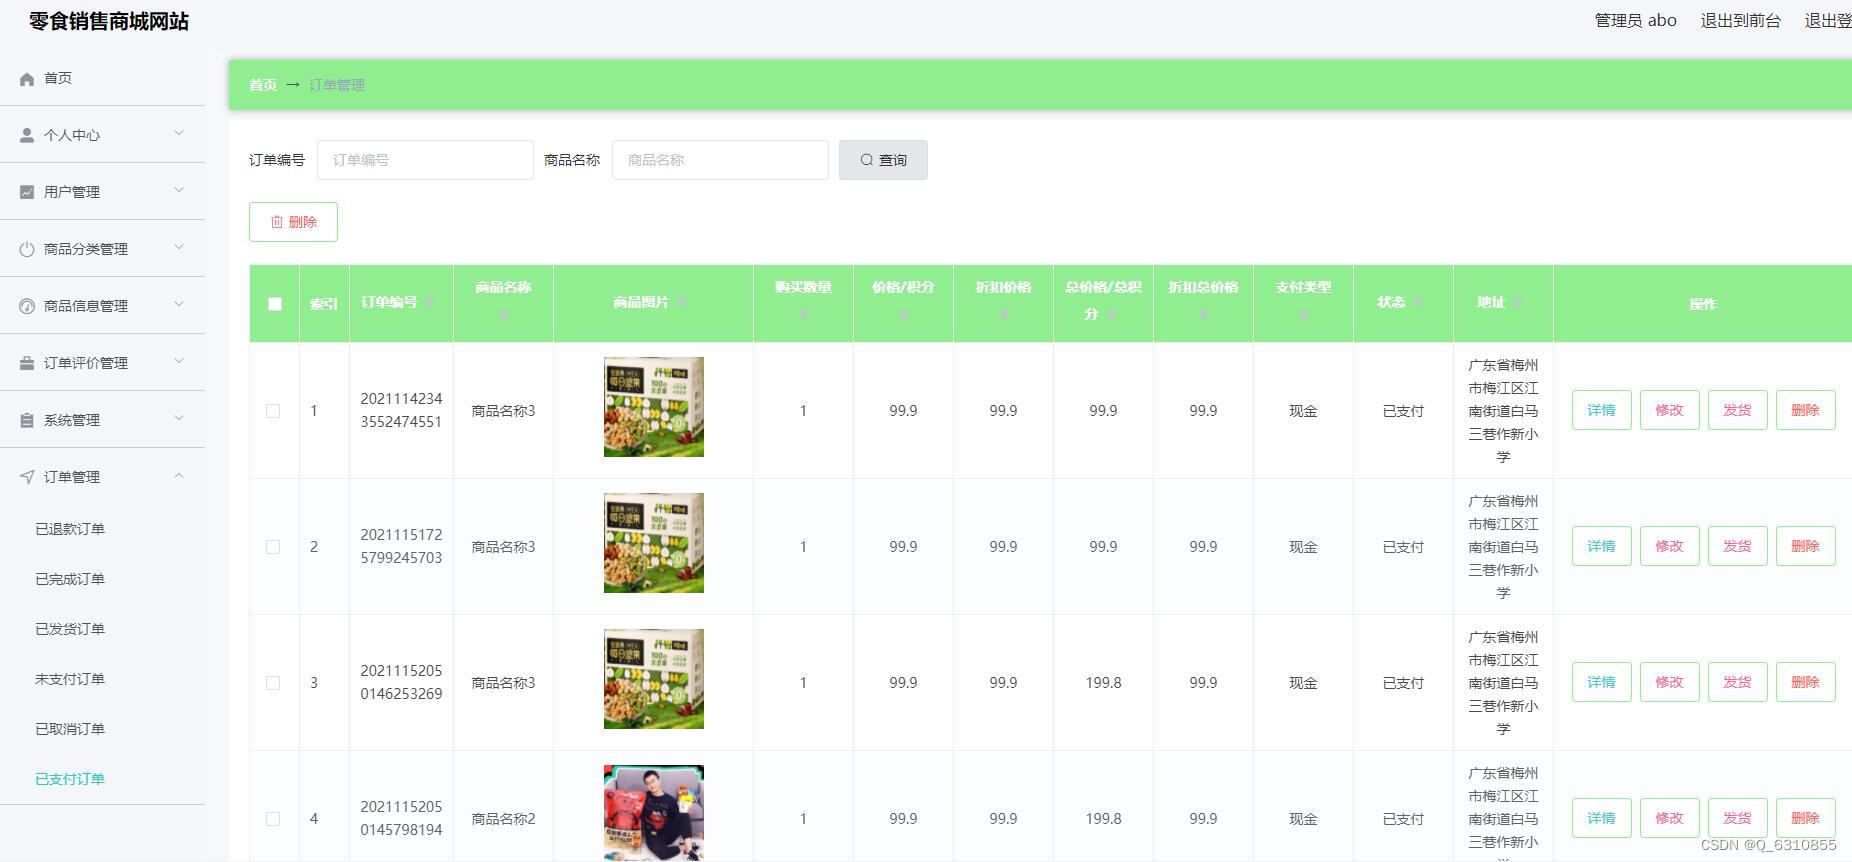1852x862 pixels.
Task: Click the power icon beside 商品分类管理
Action: pyautogui.click(x=27, y=249)
